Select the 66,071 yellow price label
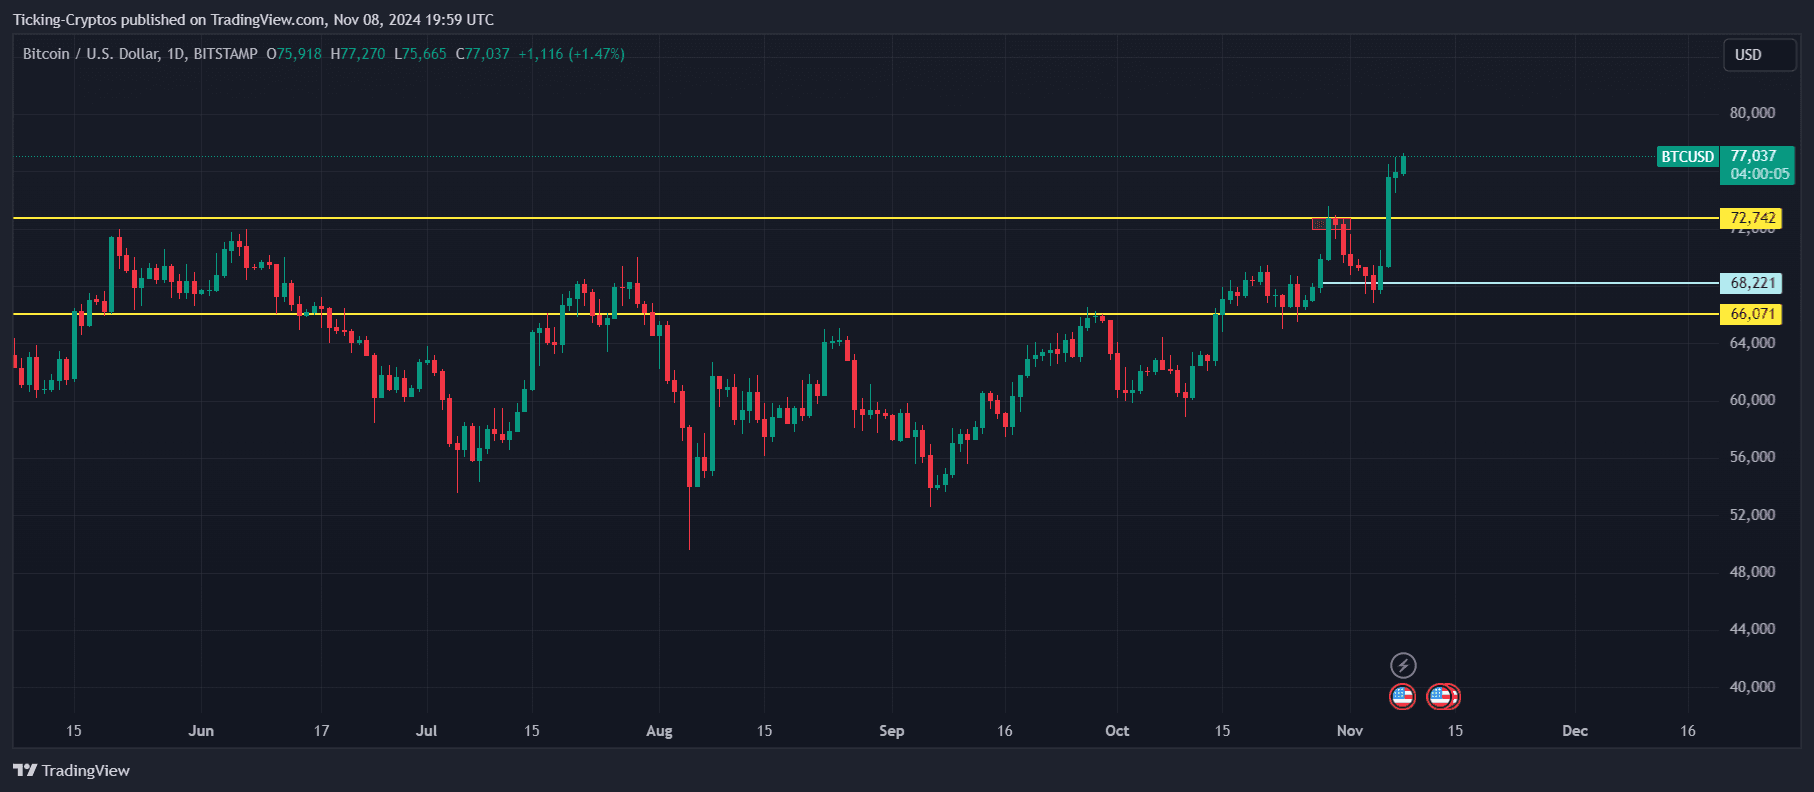 click(1751, 314)
